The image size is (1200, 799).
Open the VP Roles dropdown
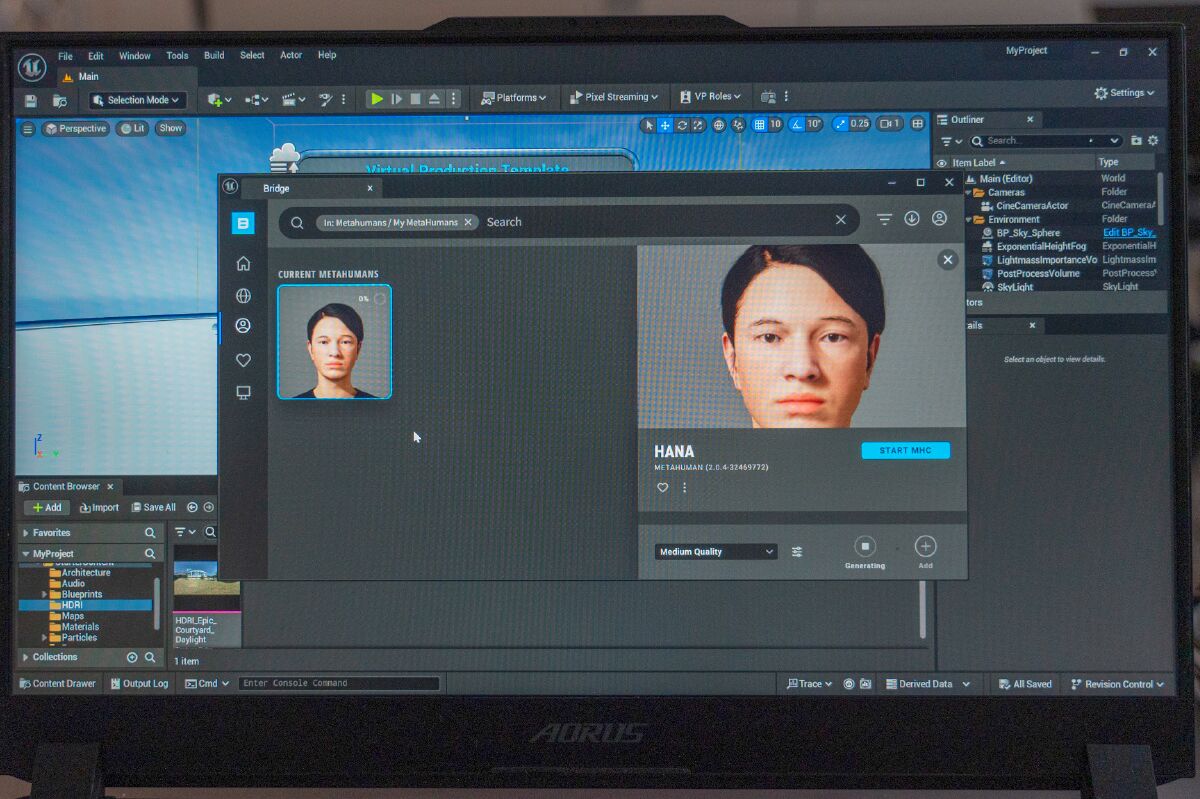click(710, 96)
